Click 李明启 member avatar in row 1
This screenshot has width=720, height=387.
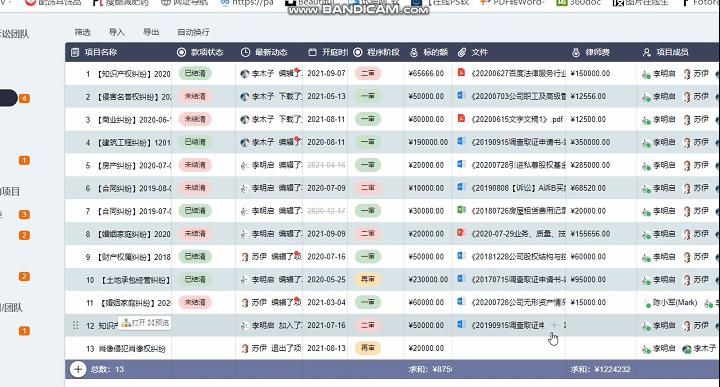coord(647,74)
